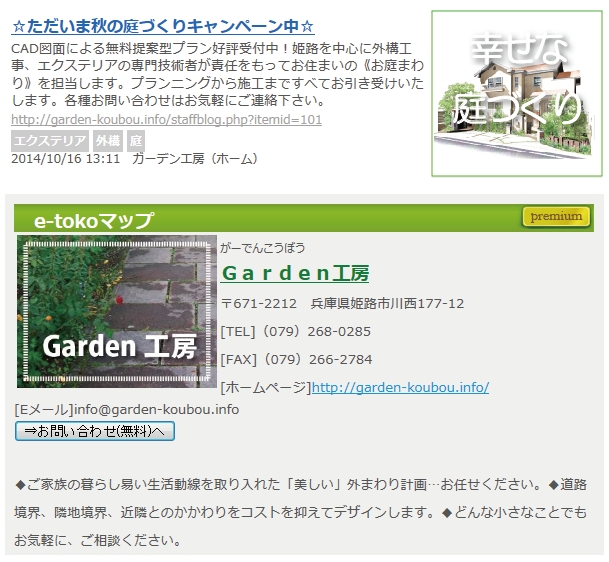The height and width of the screenshot is (562, 609).
Task: Click the がーでんこうぼう reading text
Action: pos(263,248)
